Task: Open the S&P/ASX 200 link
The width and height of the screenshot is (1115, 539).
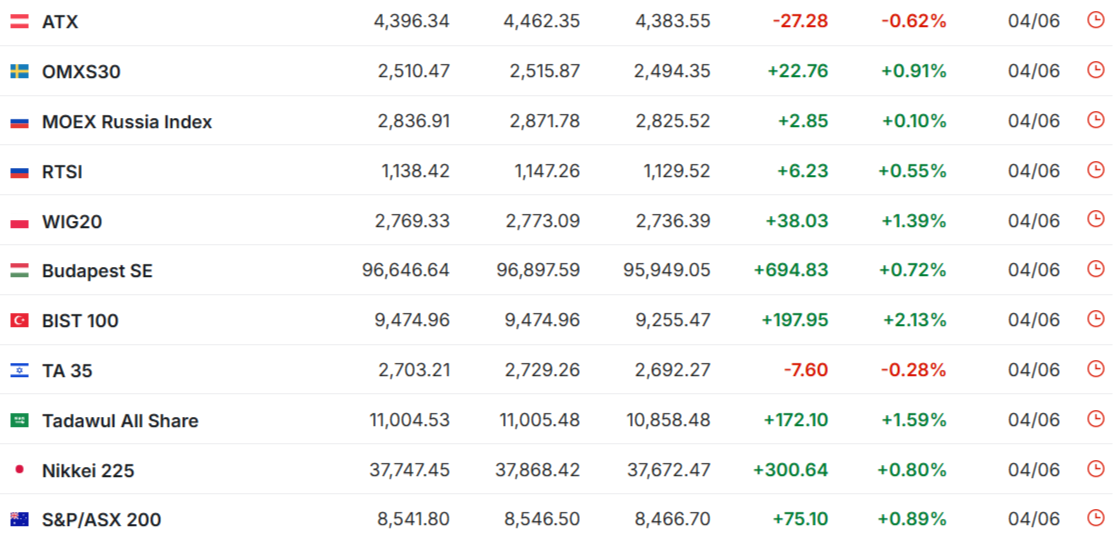Action: coord(101,520)
